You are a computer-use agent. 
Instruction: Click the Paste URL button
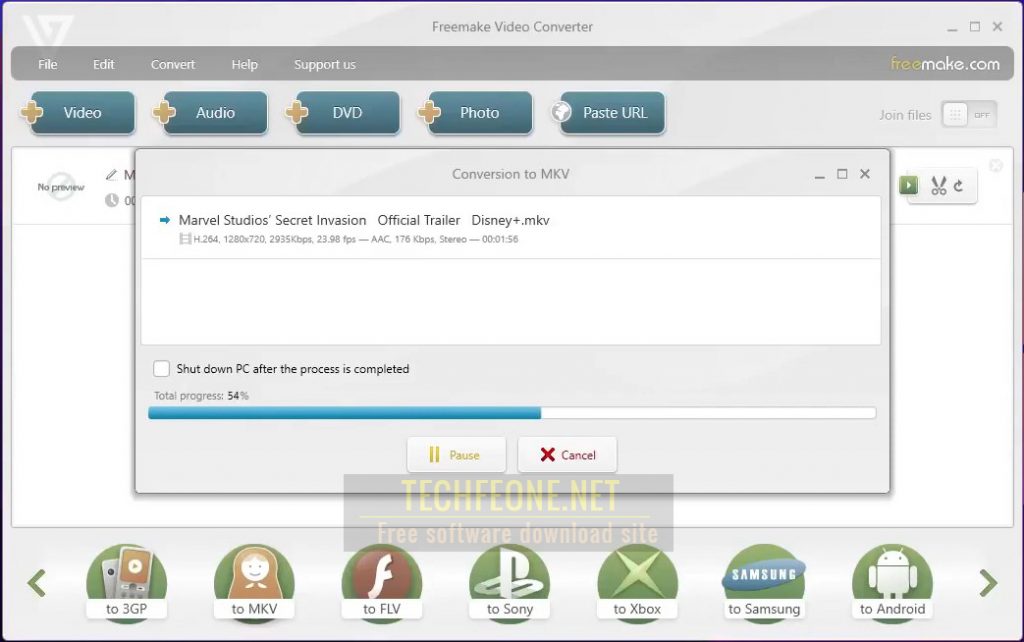pos(608,113)
